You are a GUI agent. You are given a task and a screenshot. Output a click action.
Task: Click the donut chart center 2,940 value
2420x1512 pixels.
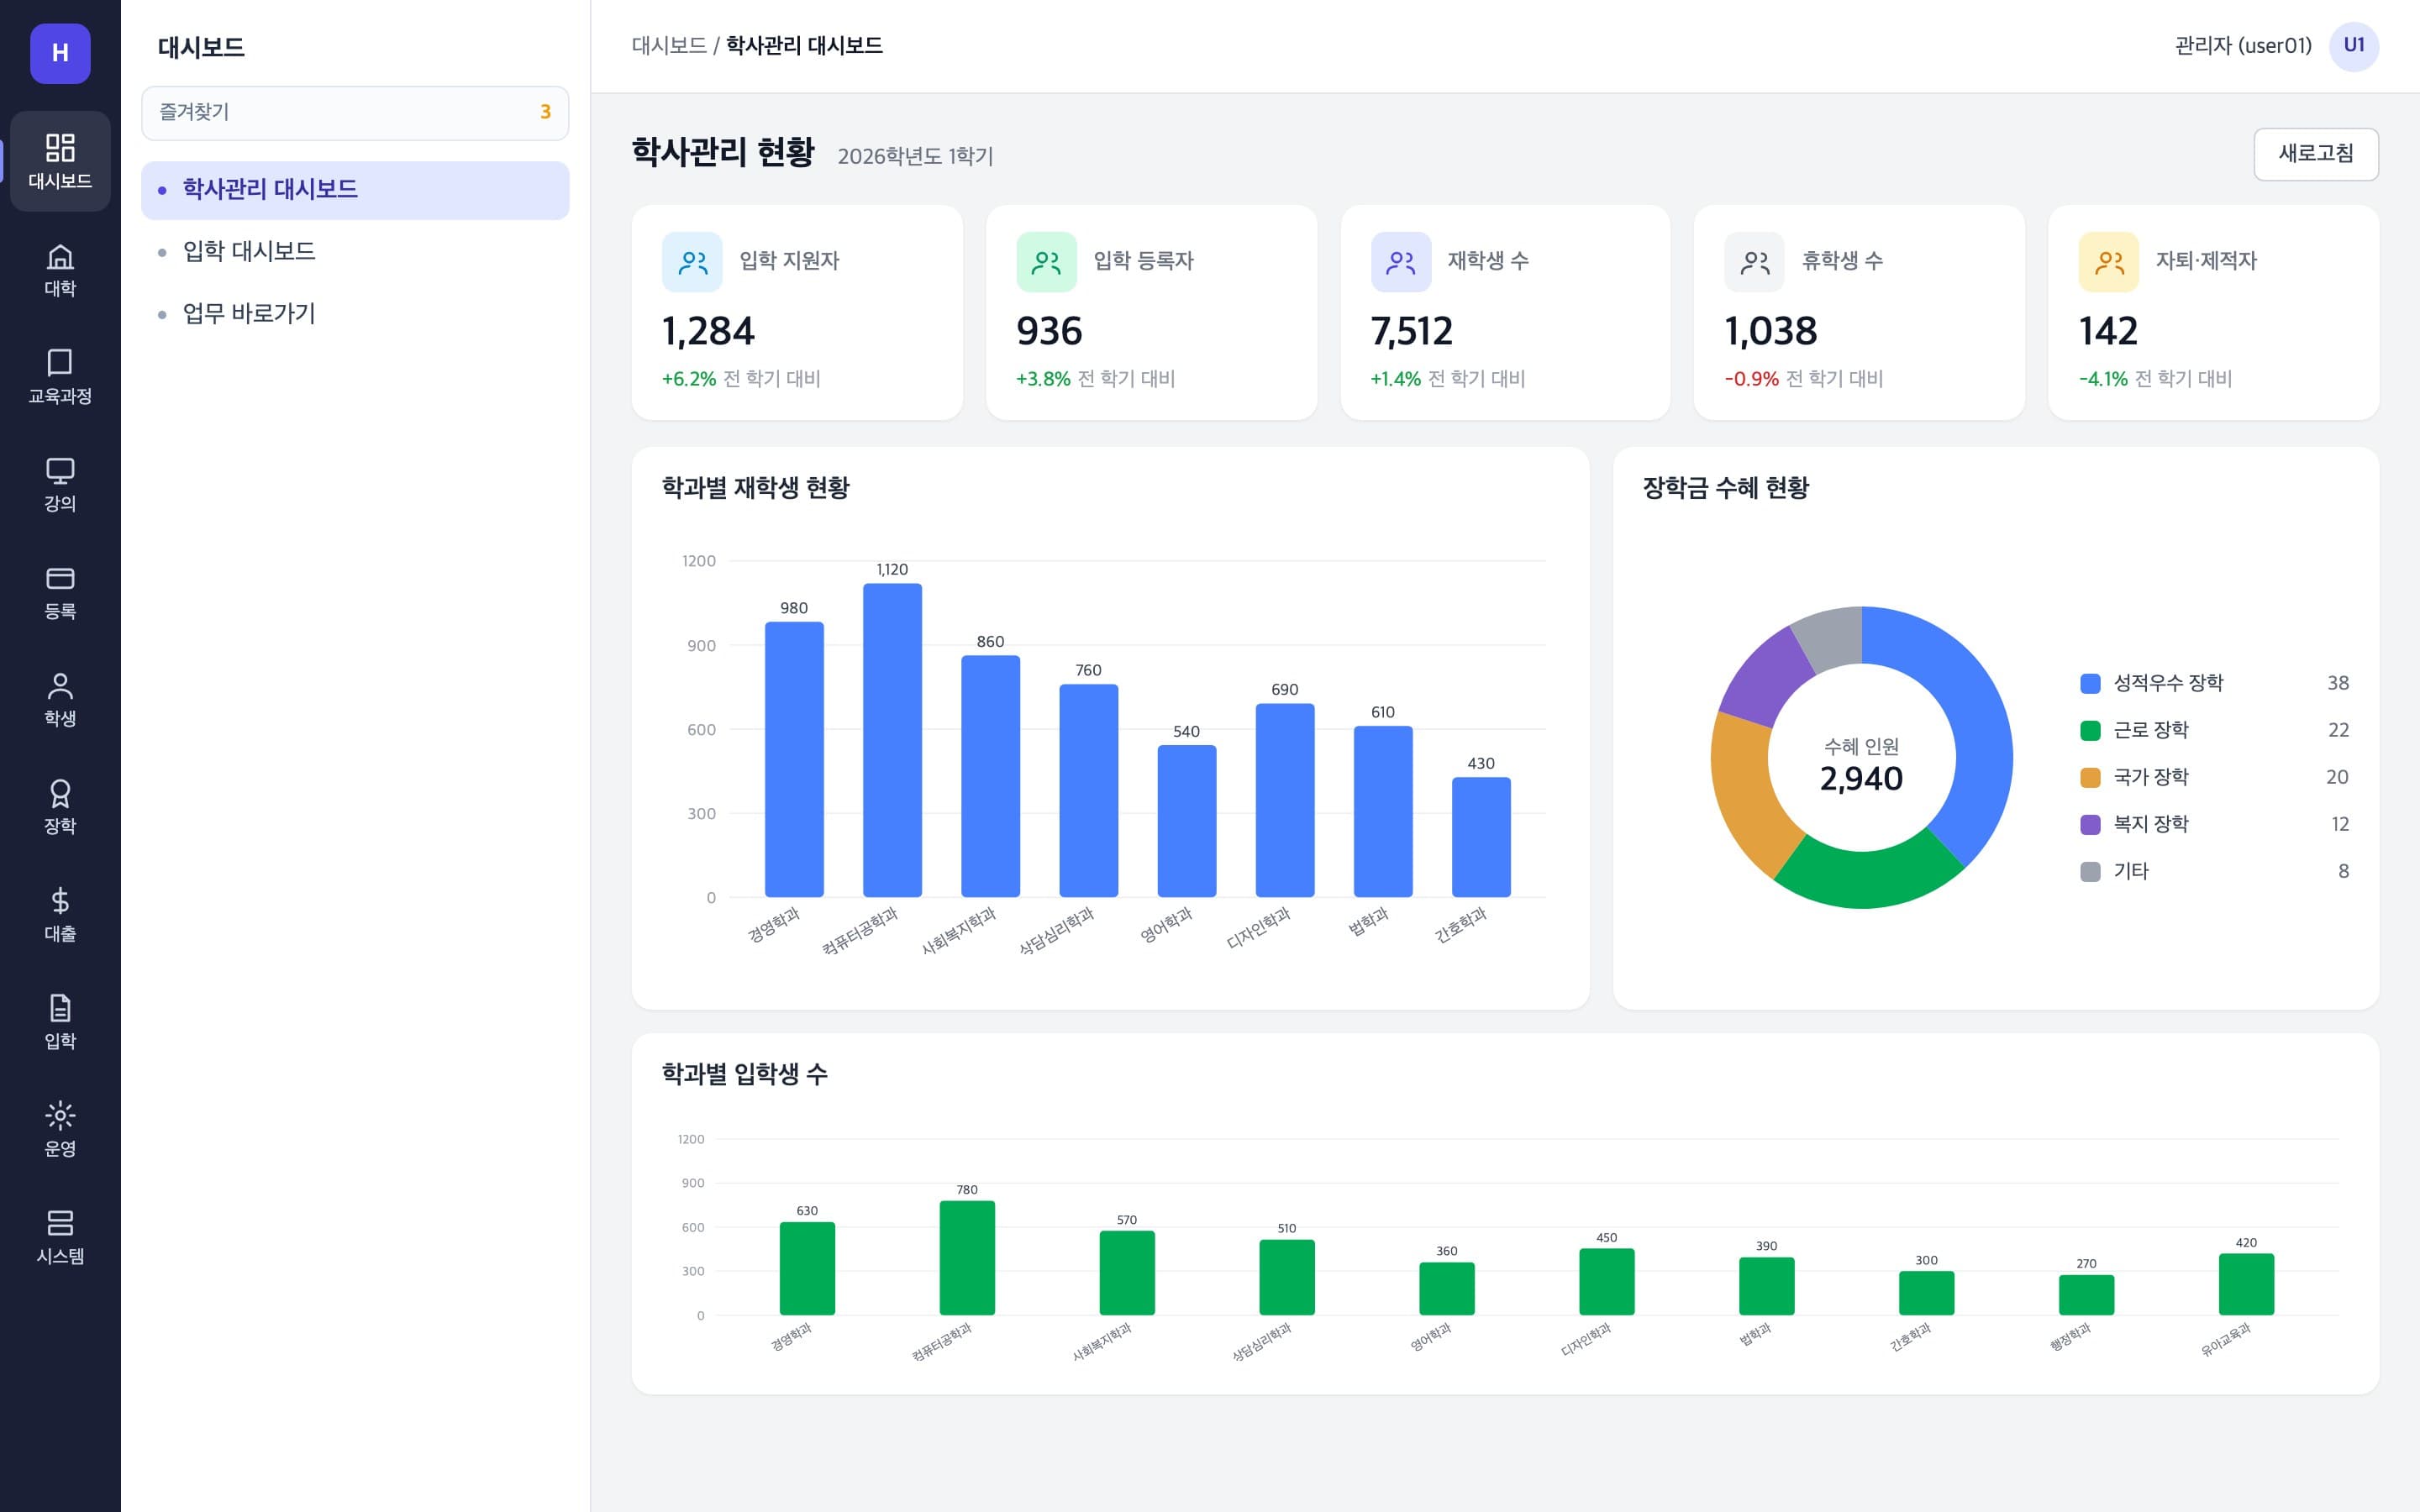tap(1861, 779)
